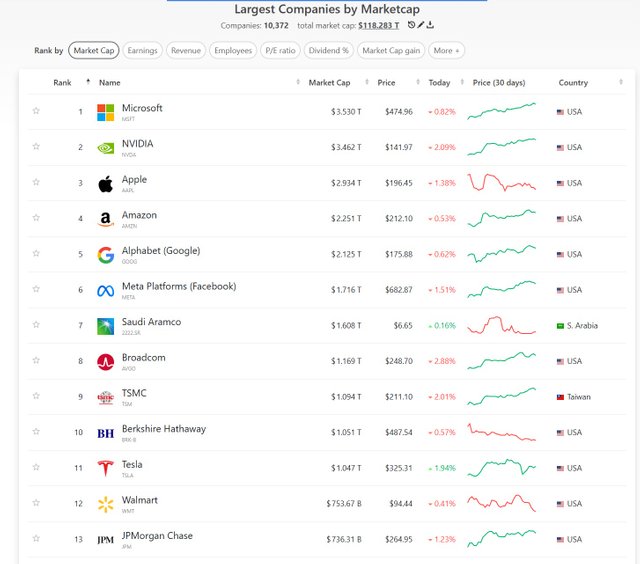The height and width of the screenshot is (564, 640).
Task: Rank companies by Dividend %
Action: 329,51
